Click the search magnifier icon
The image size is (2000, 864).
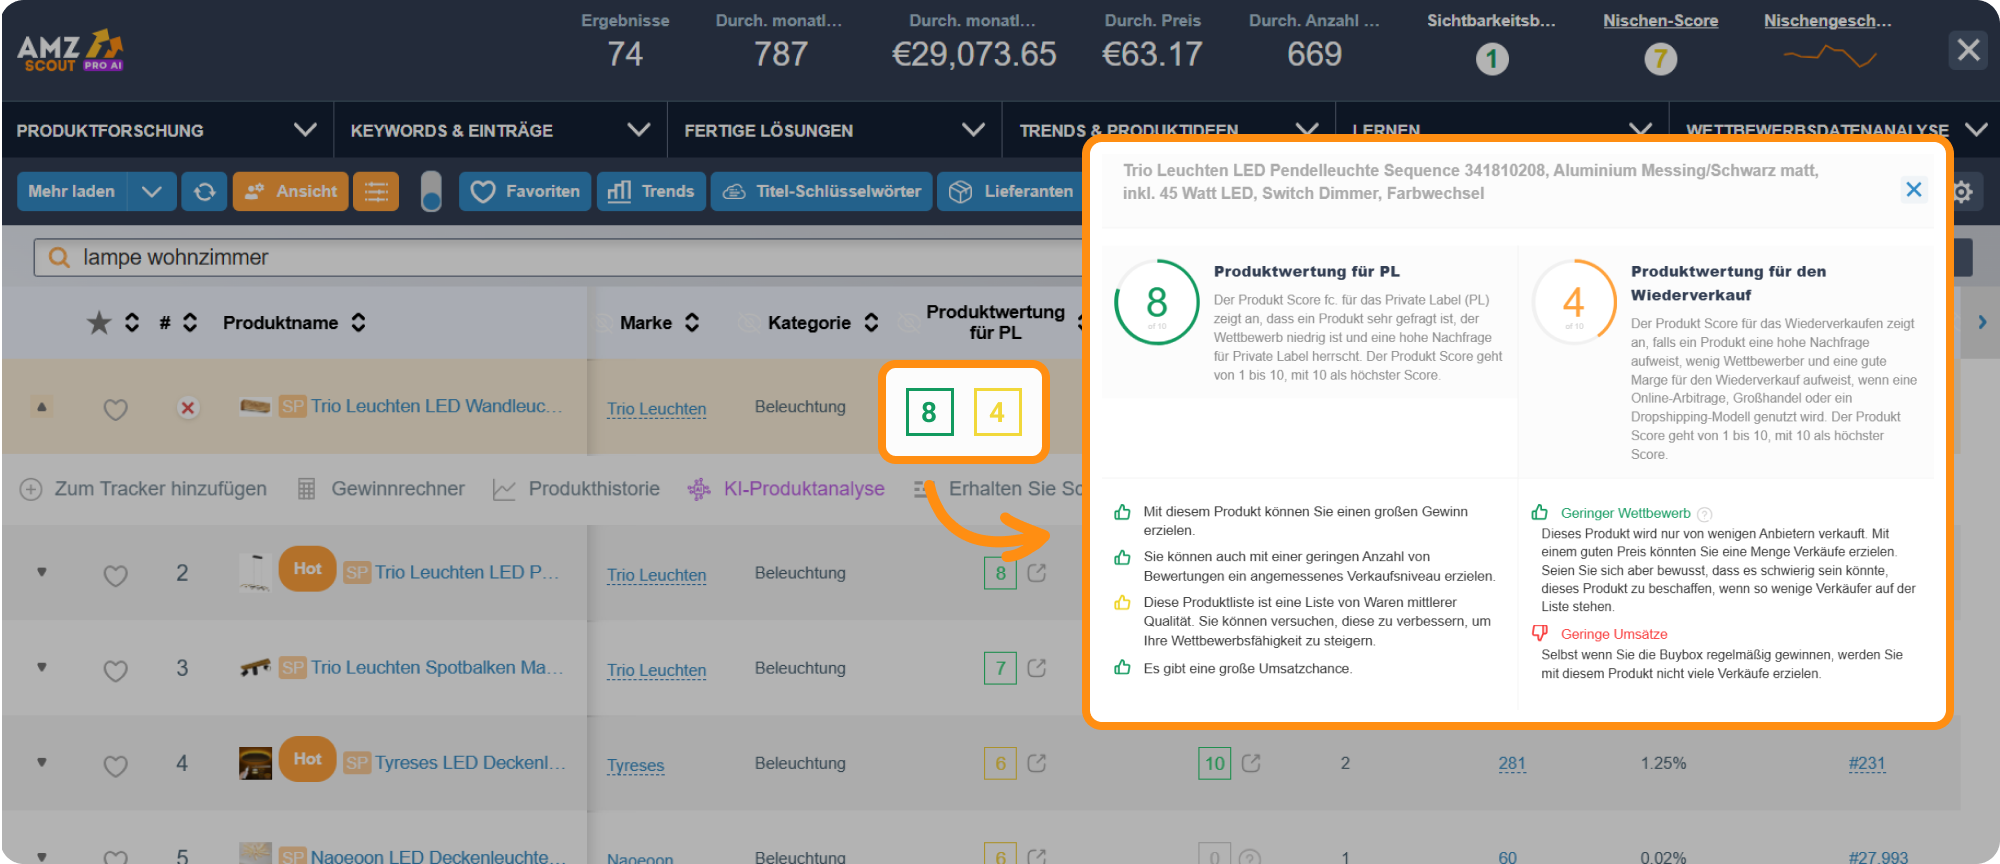pos(59,257)
